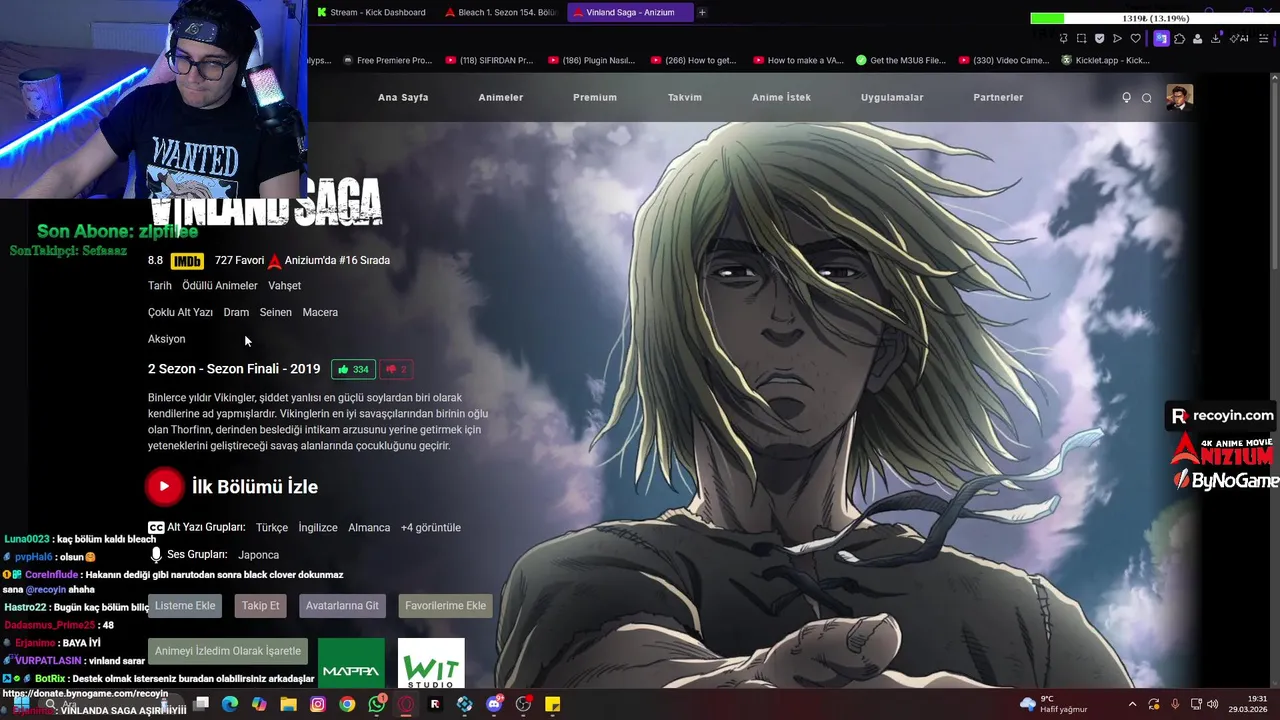The height and width of the screenshot is (720, 1280).
Task: Open Partnerler in site navigation
Action: pos(998,98)
